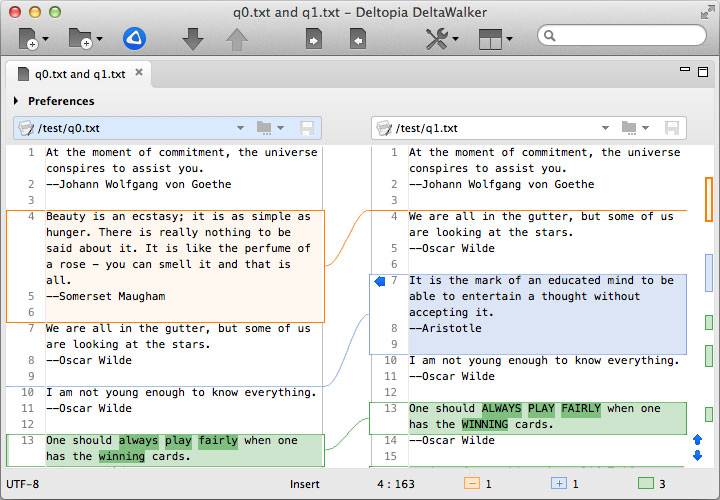
Task: Click the search magnifier icon
Action: (x=549, y=36)
